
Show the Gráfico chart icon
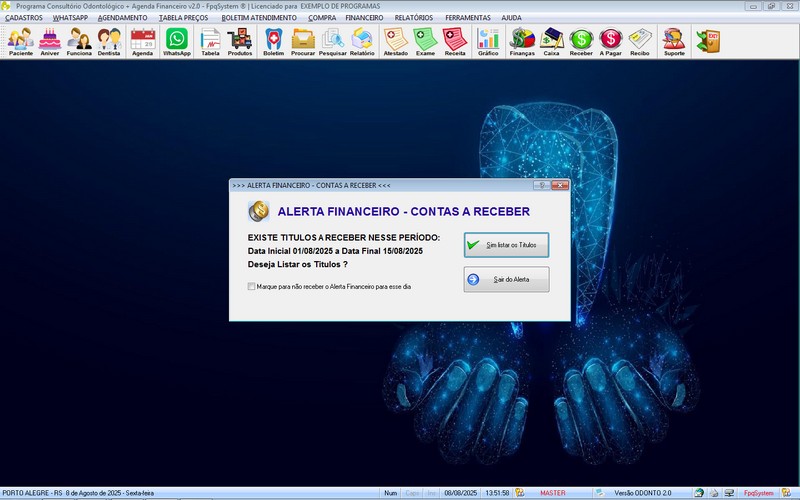[488, 42]
